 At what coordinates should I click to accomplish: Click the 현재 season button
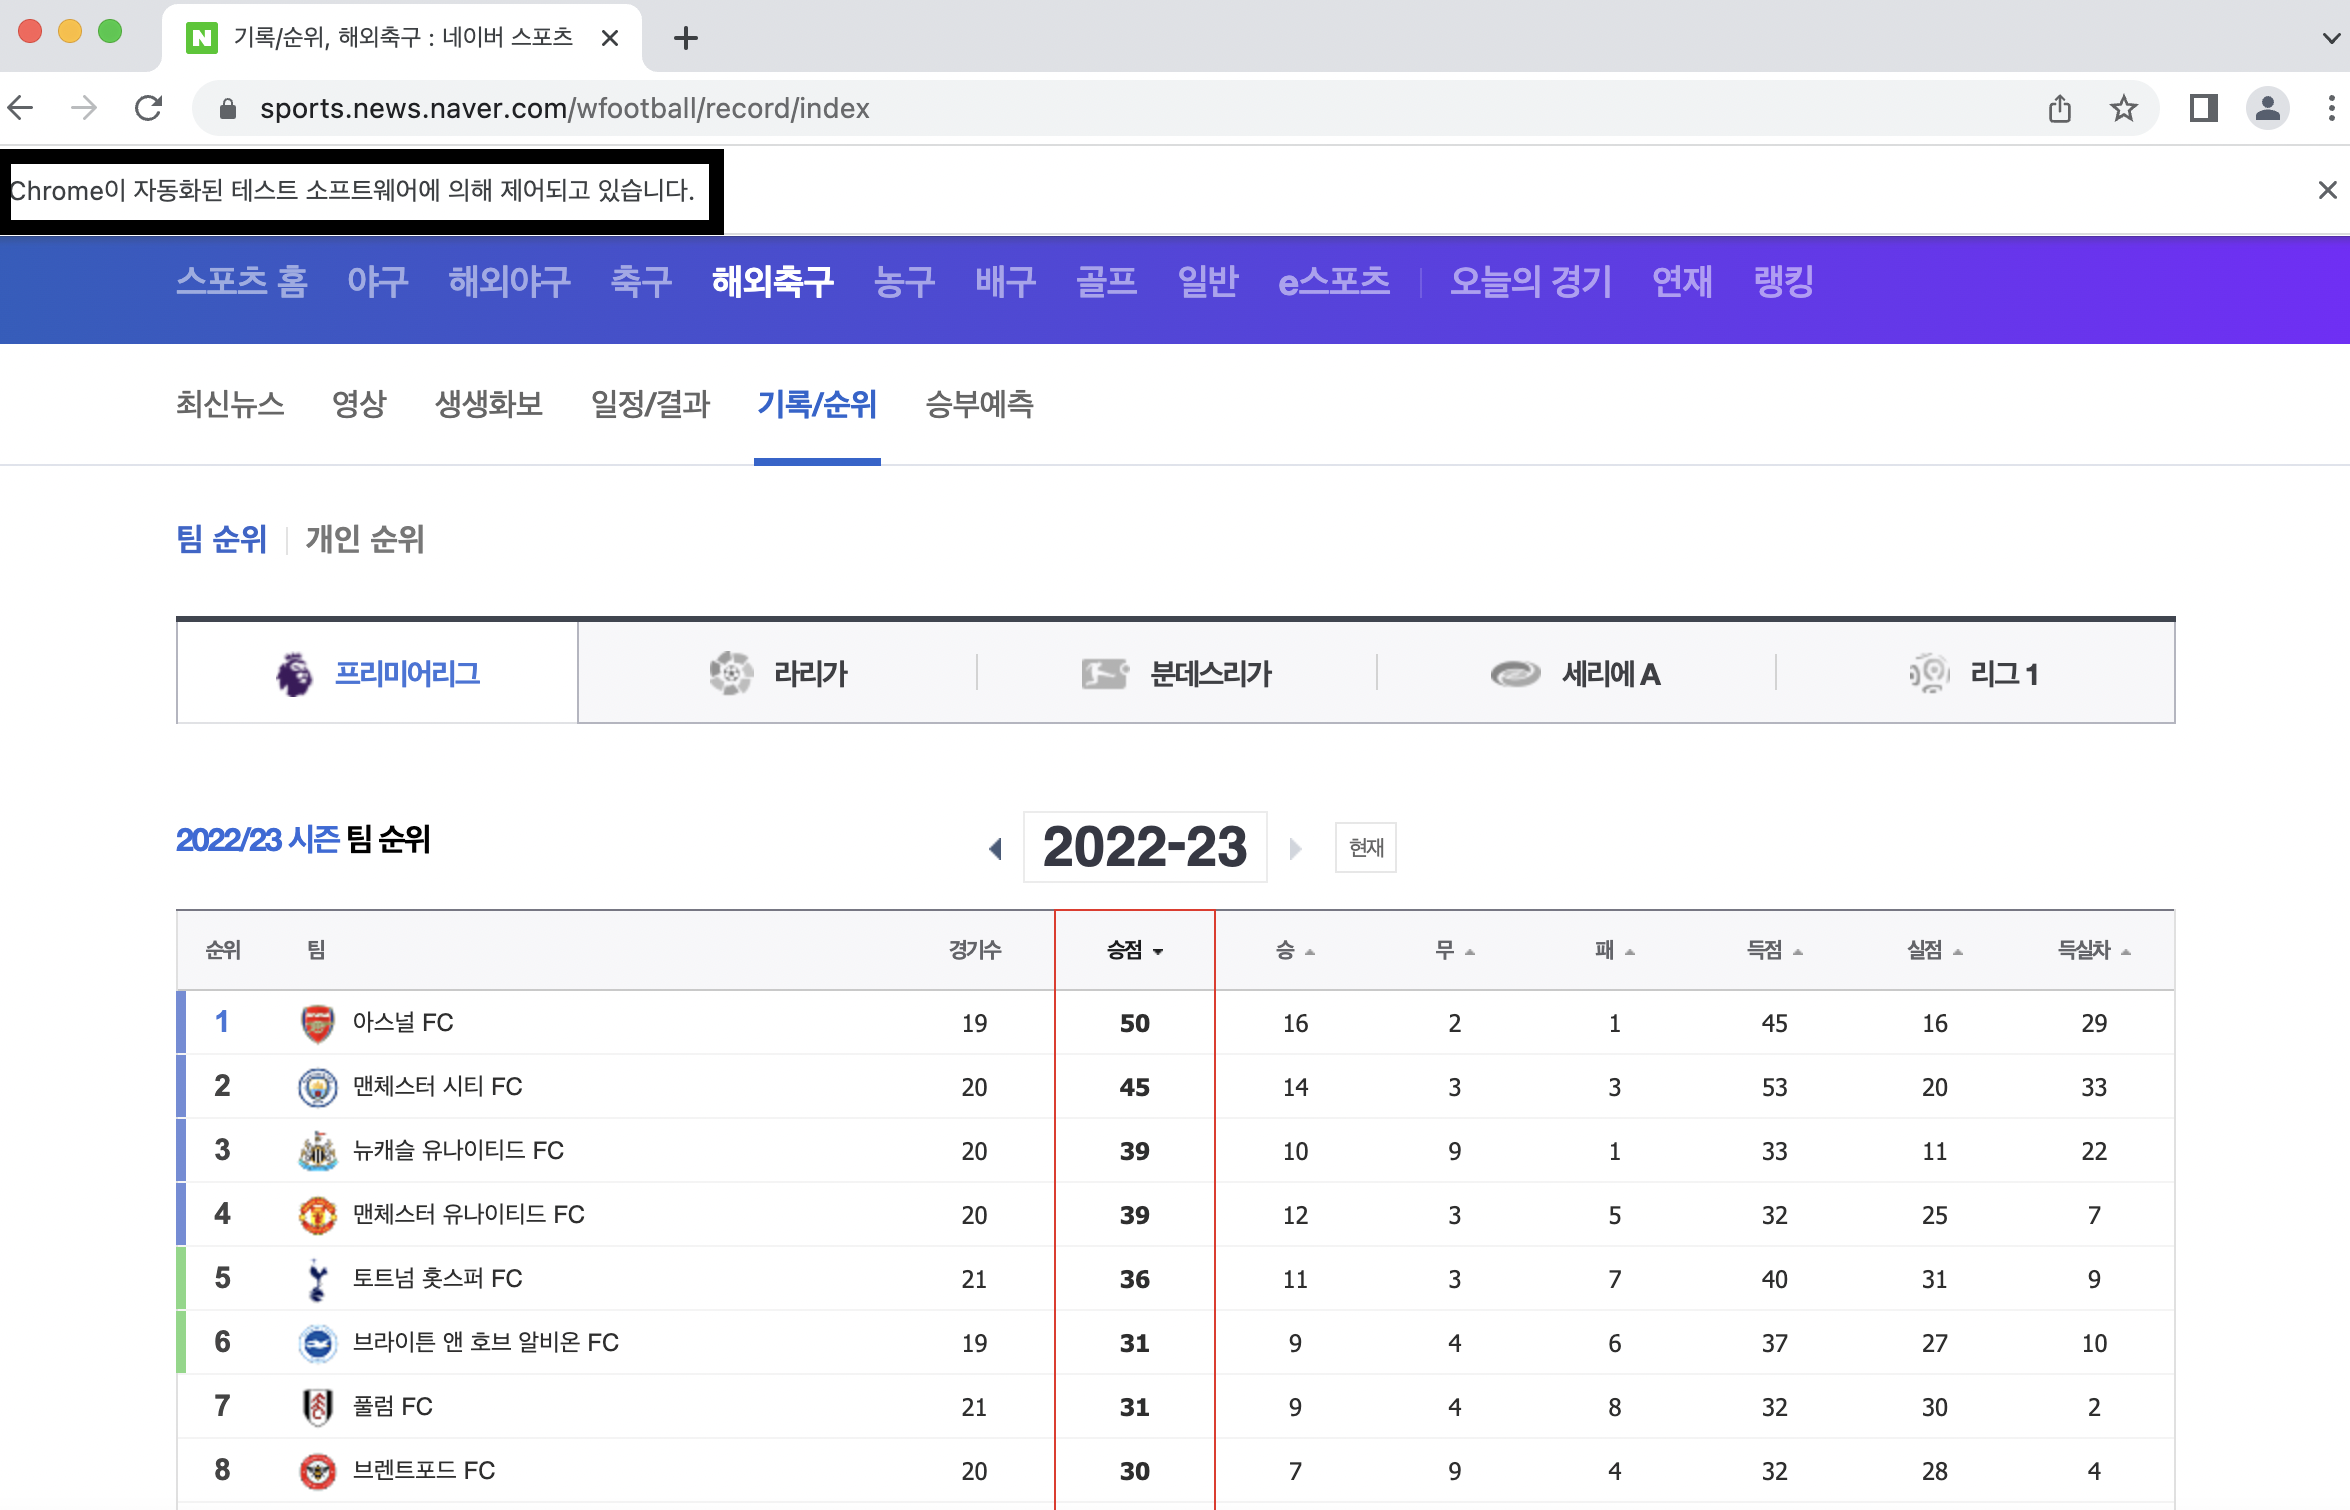click(1365, 848)
